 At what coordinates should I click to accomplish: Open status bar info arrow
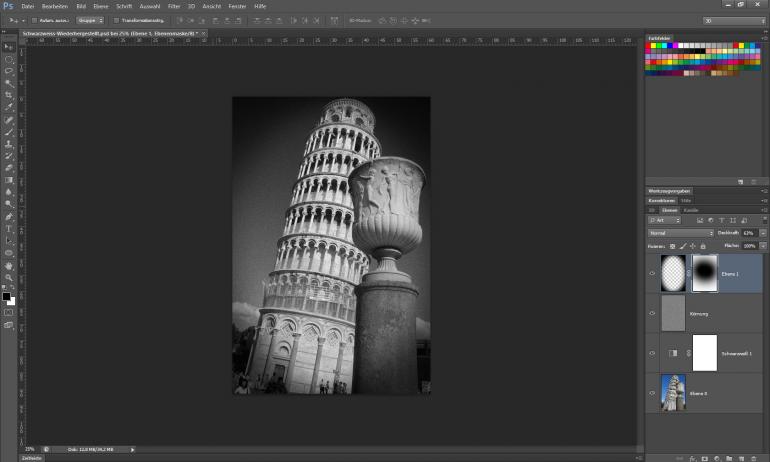point(132,450)
